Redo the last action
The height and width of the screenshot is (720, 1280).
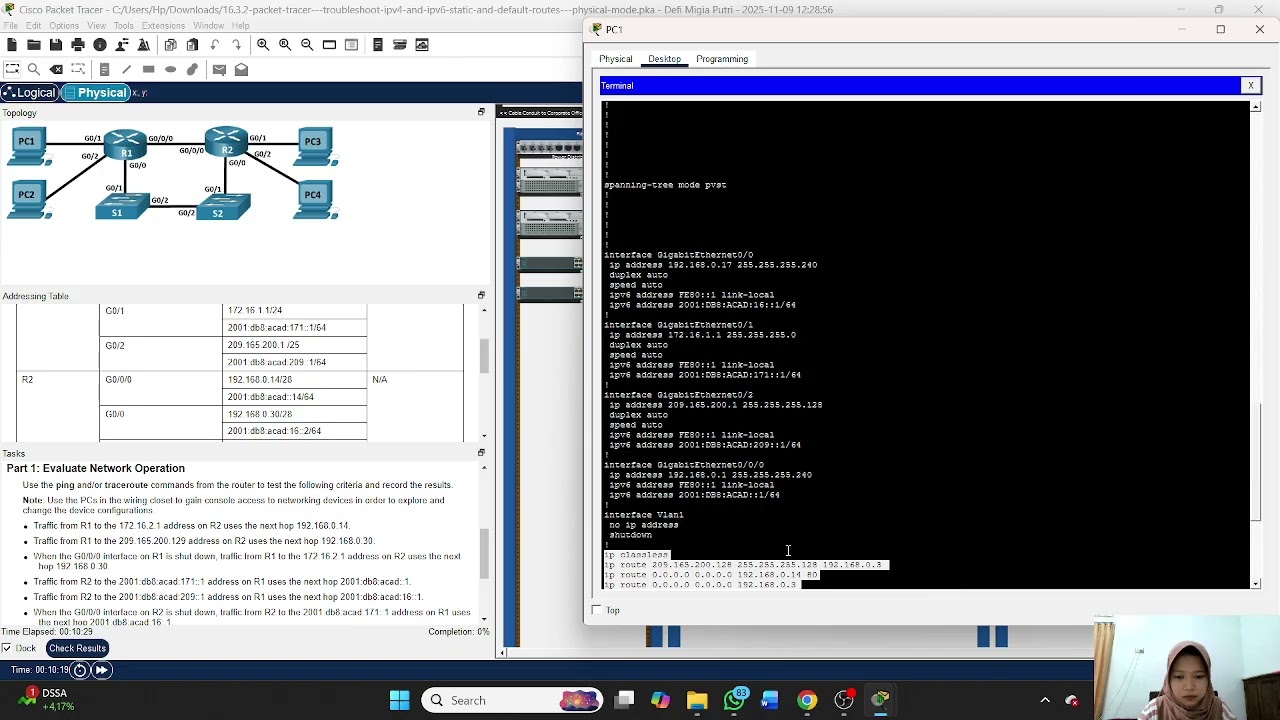click(x=237, y=45)
